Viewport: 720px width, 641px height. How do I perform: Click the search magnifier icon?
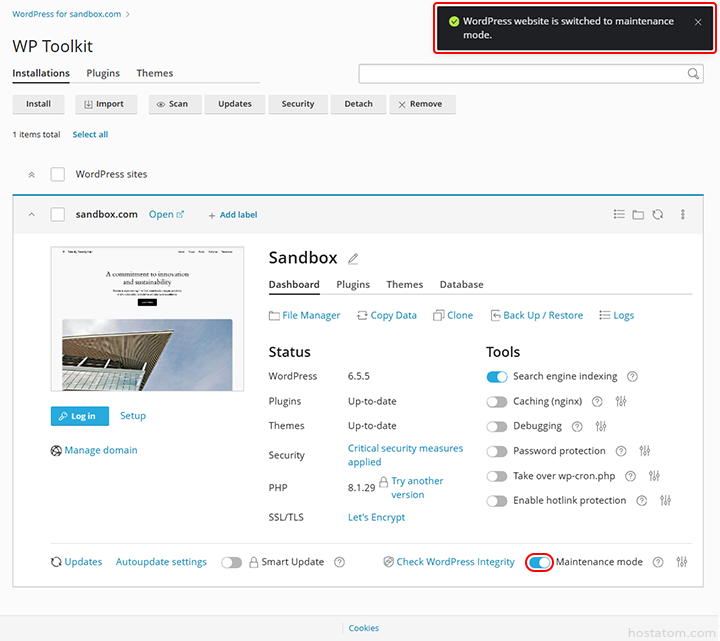pos(693,74)
